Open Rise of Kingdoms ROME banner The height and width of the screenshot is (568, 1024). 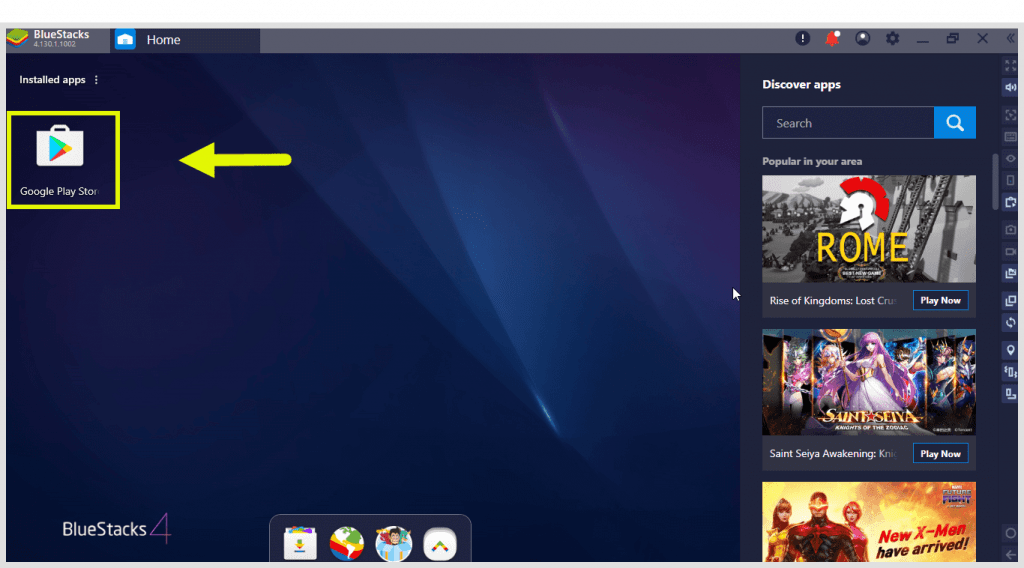(x=869, y=229)
